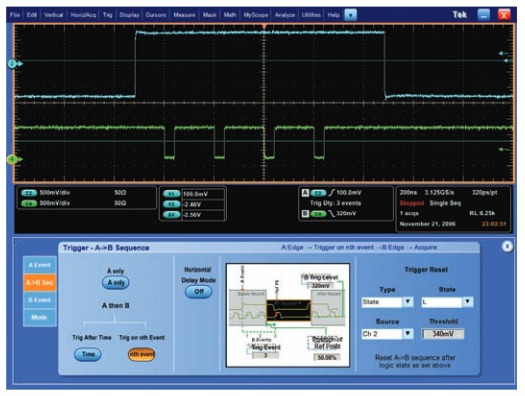Open the Display menu
Viewport: 525px width, 396px height.
click(x=129, y=15)
